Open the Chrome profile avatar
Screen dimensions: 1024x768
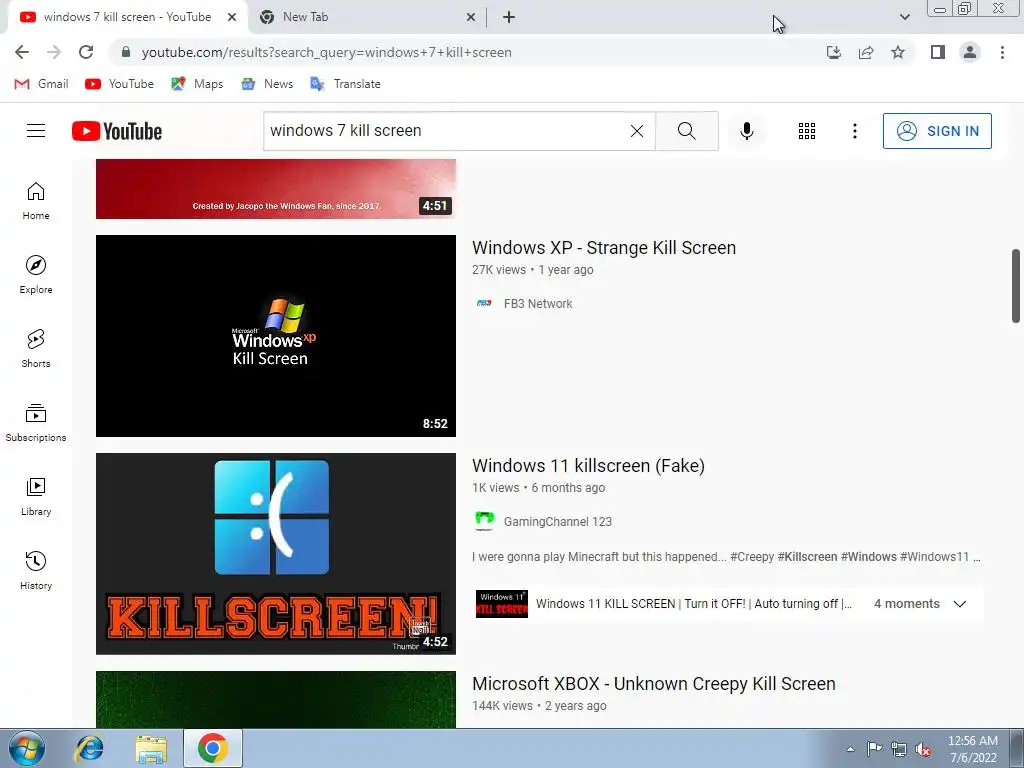click(x=970, y=52)
